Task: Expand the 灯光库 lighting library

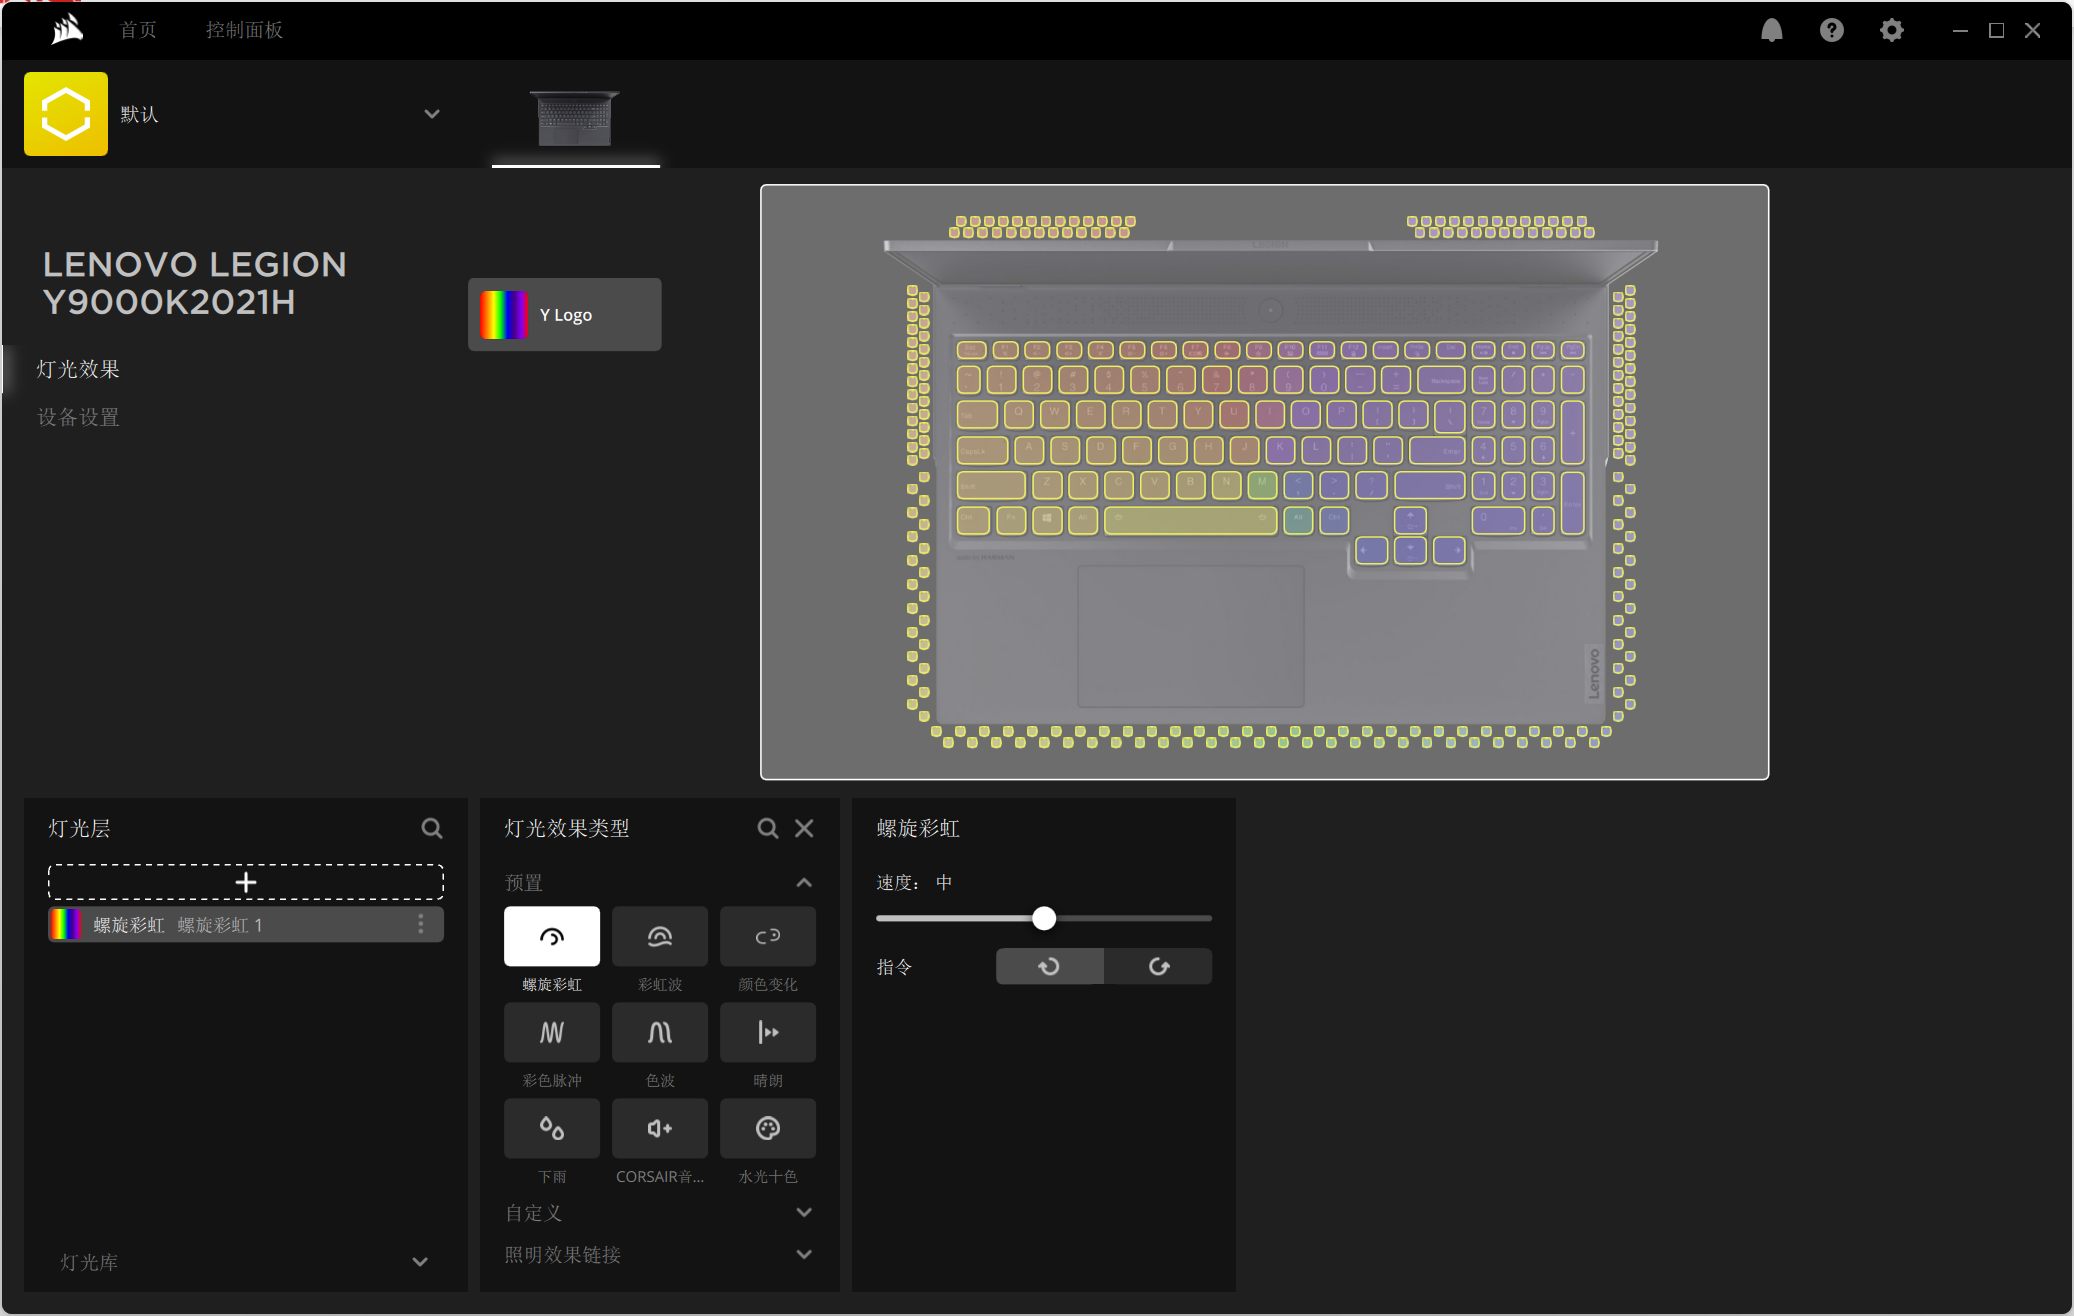Action: tap(420, 1263)
